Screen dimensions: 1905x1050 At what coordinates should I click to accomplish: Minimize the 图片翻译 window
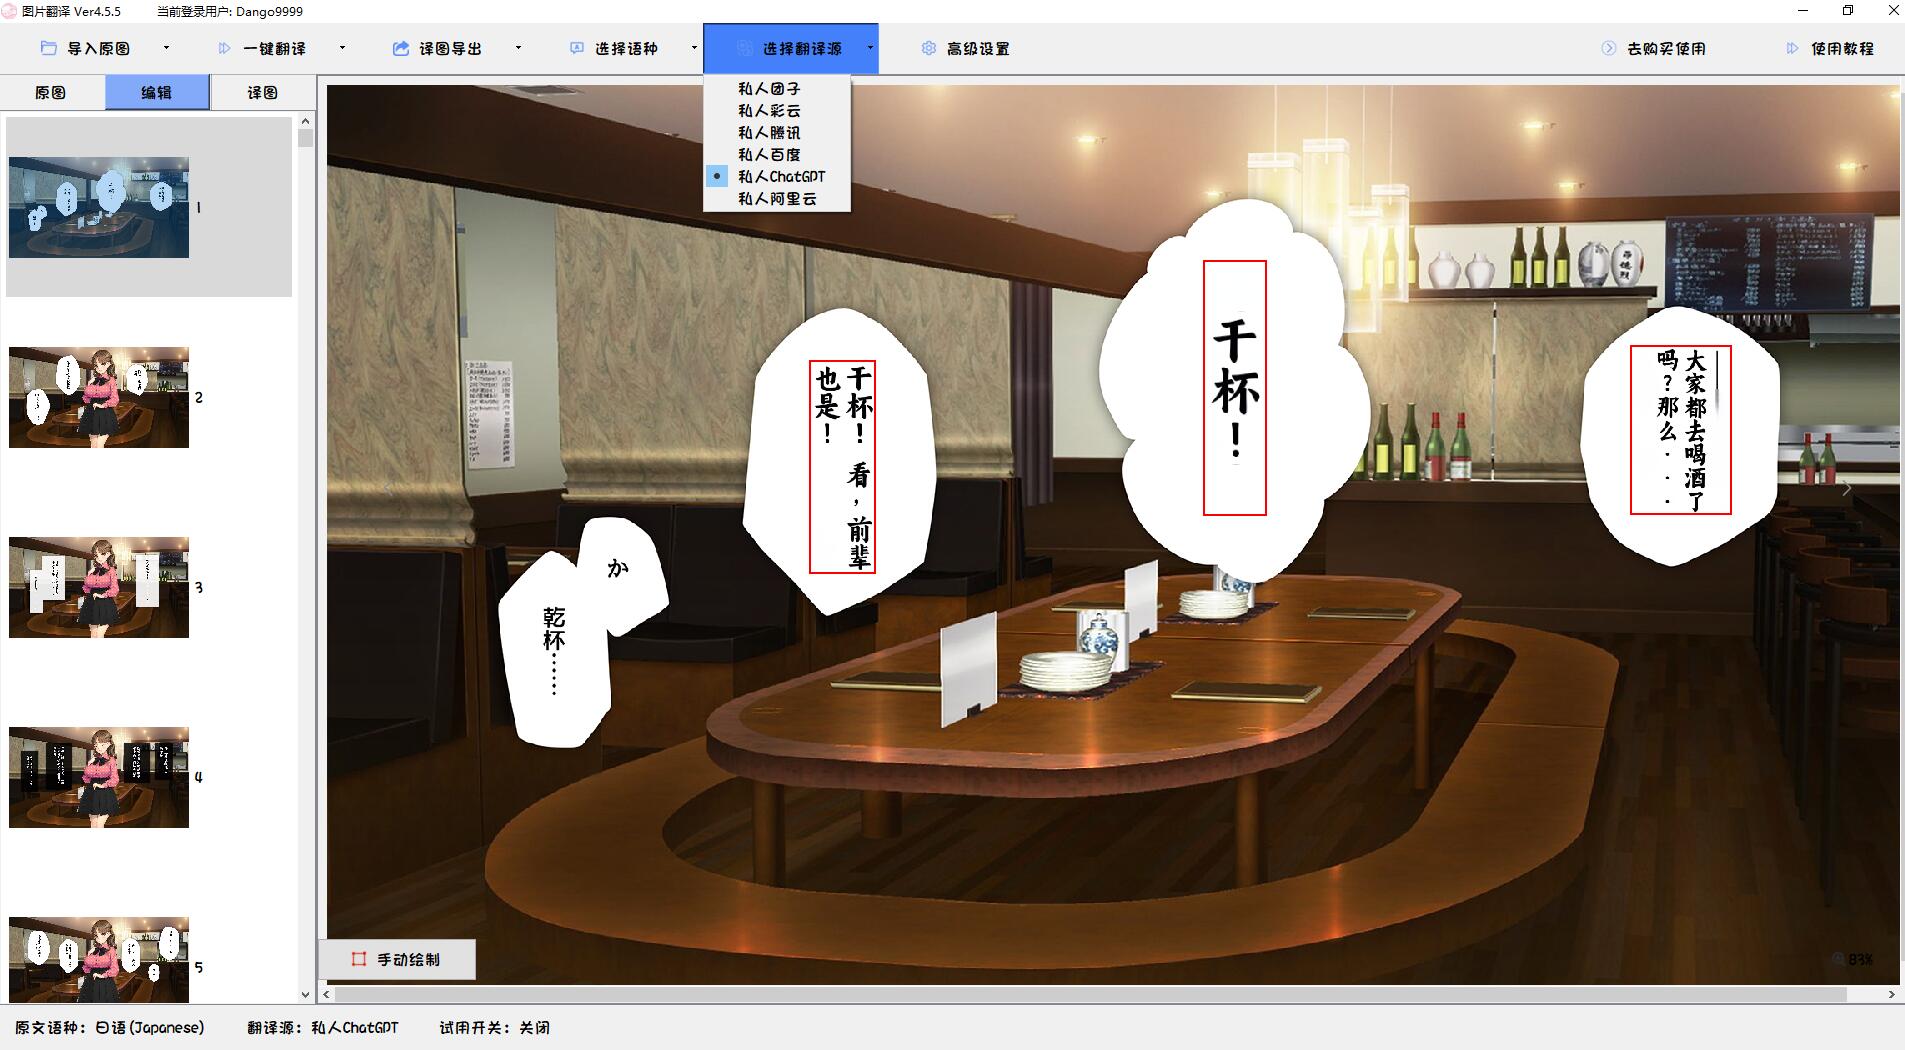tap(1803, 11)
